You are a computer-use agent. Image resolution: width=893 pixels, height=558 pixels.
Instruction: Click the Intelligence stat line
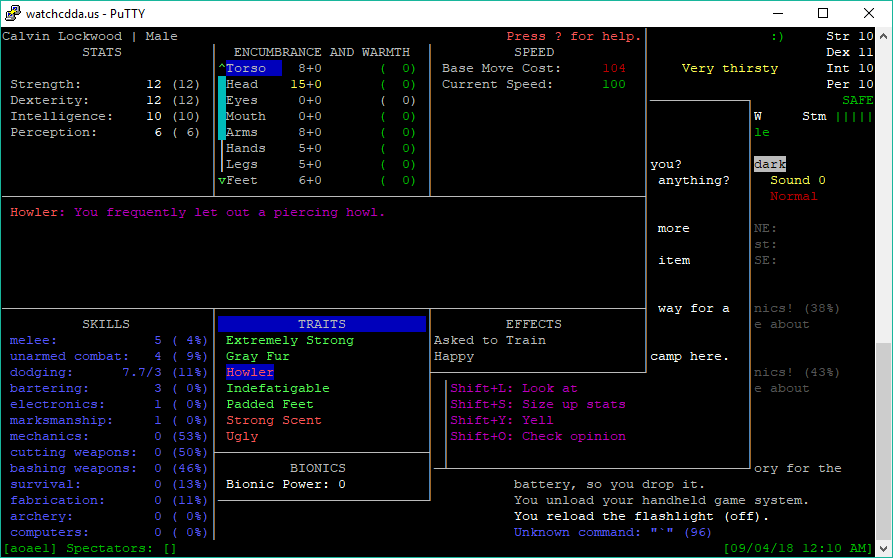(x=105, y=116)
